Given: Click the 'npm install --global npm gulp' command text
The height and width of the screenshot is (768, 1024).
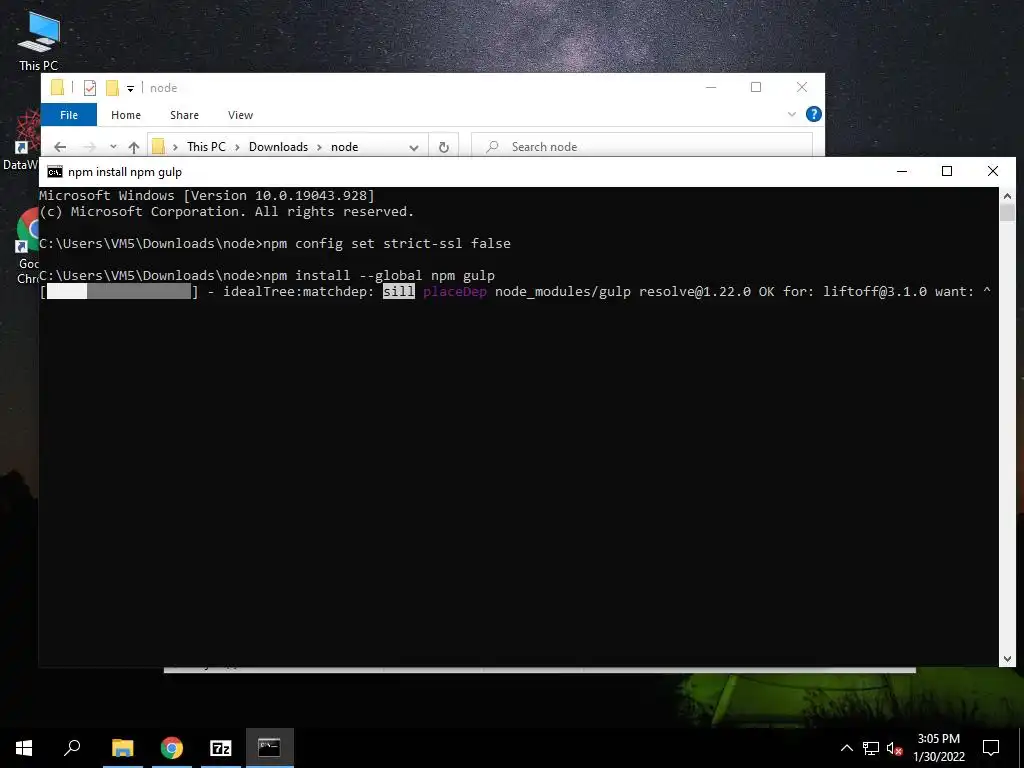Looking at the screenshot, I should pos(379,276).
